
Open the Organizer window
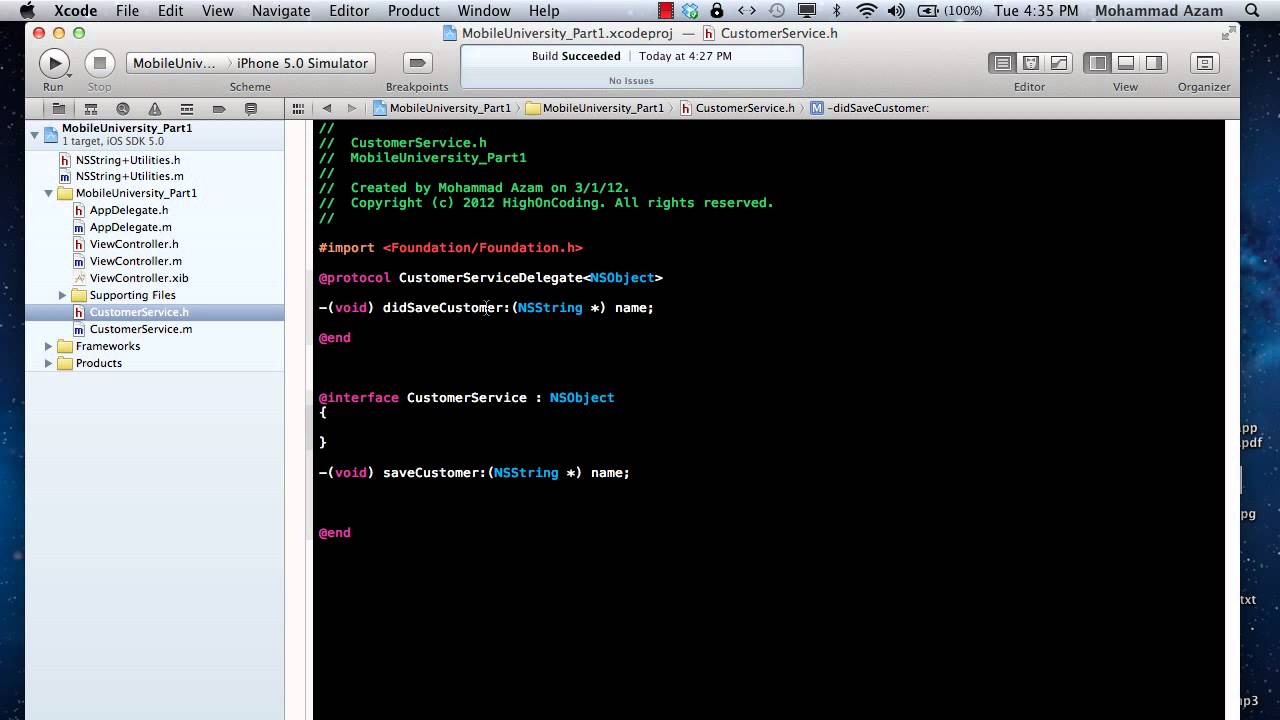tap(1204, 63)
